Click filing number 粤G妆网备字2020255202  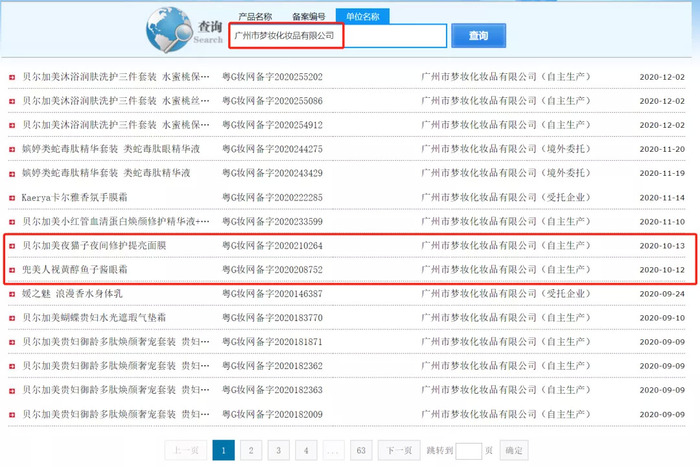(272, 77)
